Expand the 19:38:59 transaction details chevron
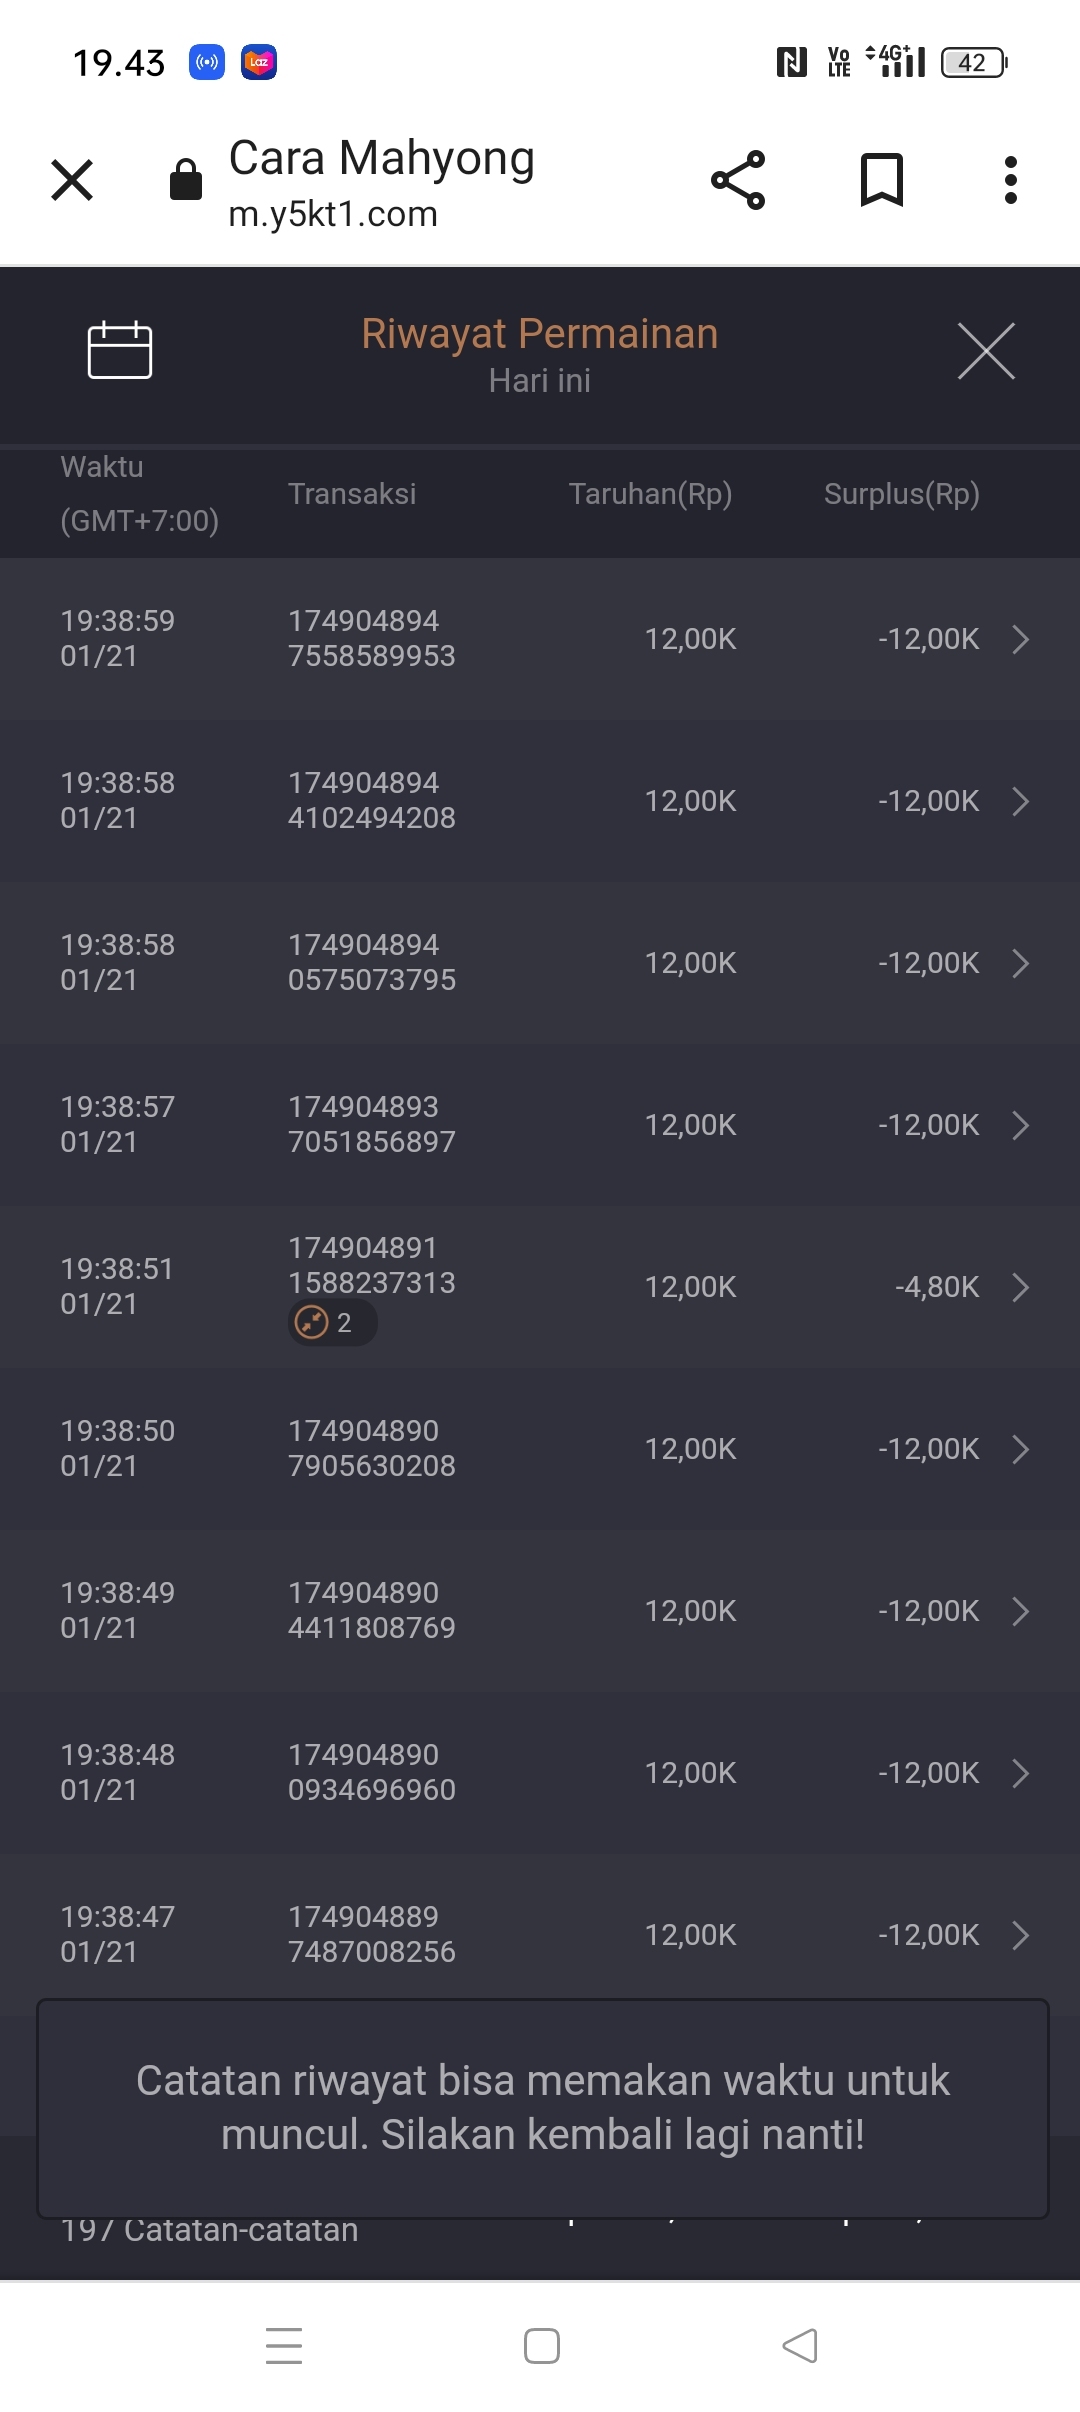This screenshot has height=2412, width=1080. [1020, 639]
